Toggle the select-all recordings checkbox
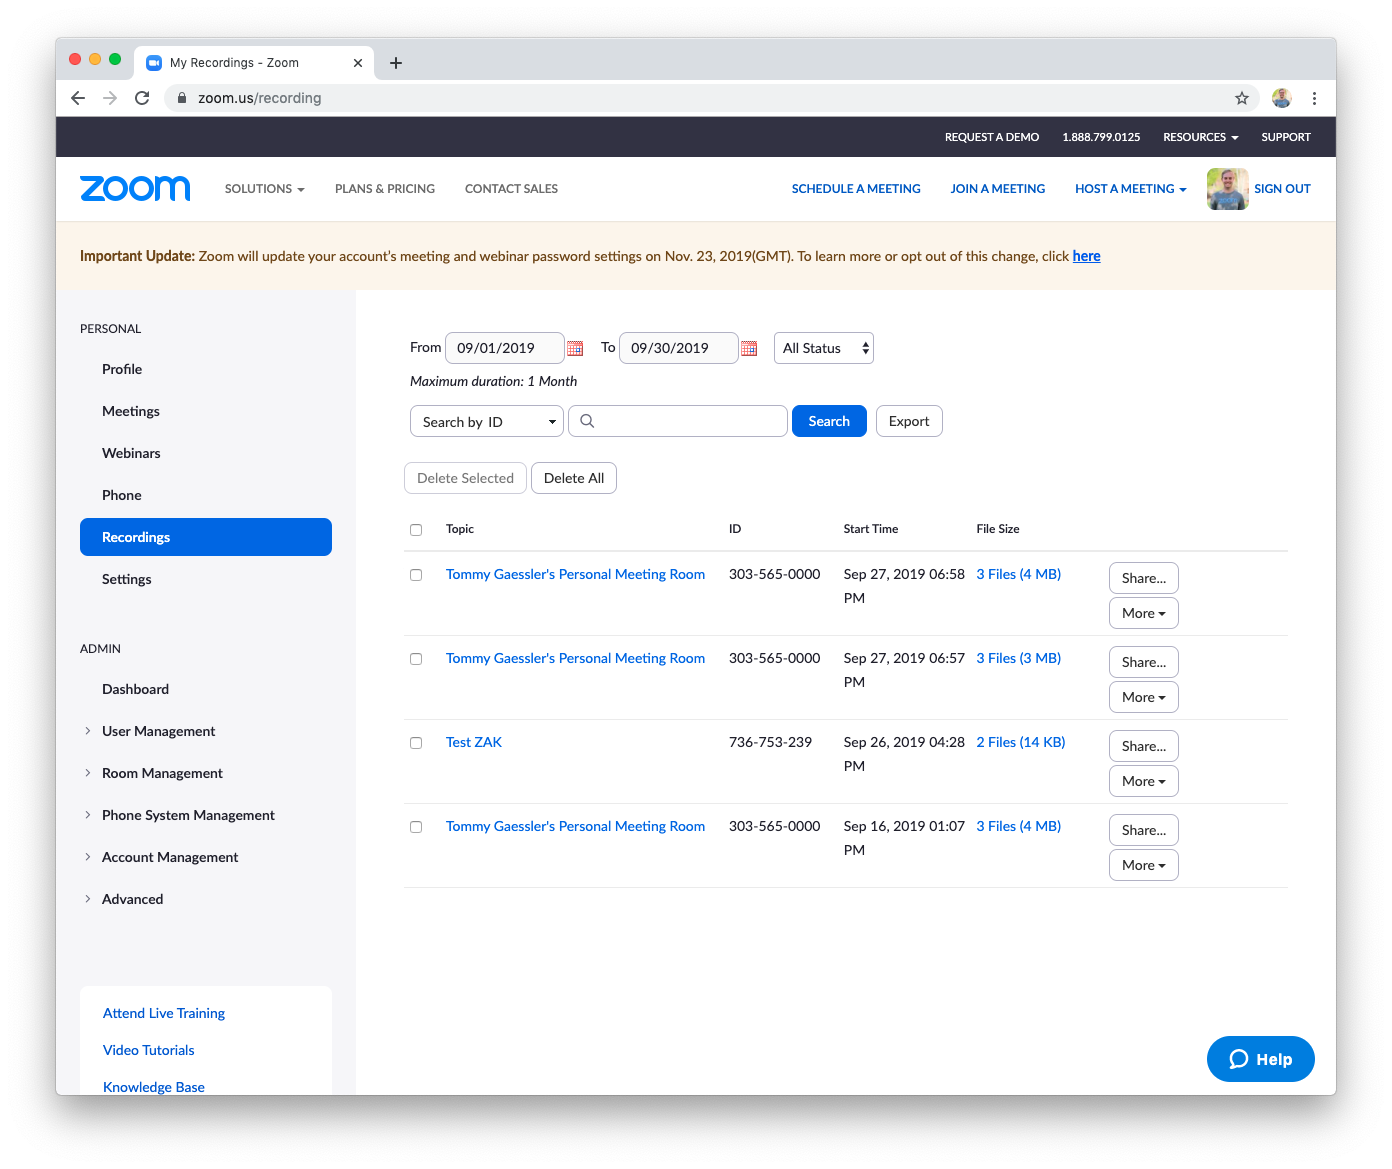Viewport: 1392px width, 1169px height. click(x=416, y=530)
